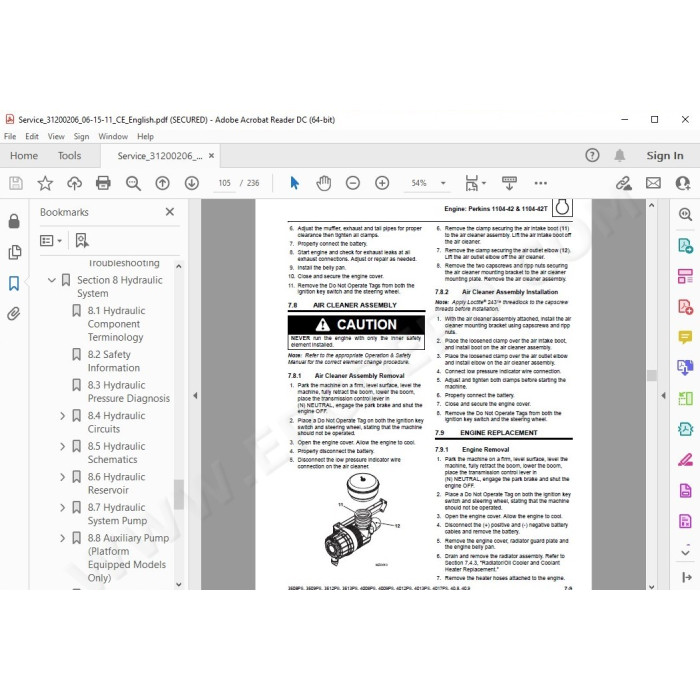This screenshot has width=700, height=700.
Task: Collapse the left navigation pane arrow
Action: click(195, 396)
